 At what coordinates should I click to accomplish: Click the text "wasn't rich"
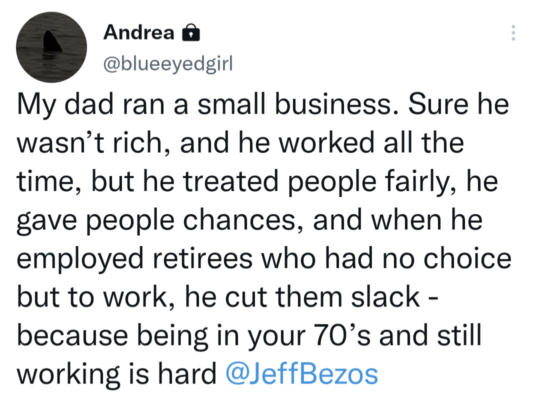click(x=90, y=143)
